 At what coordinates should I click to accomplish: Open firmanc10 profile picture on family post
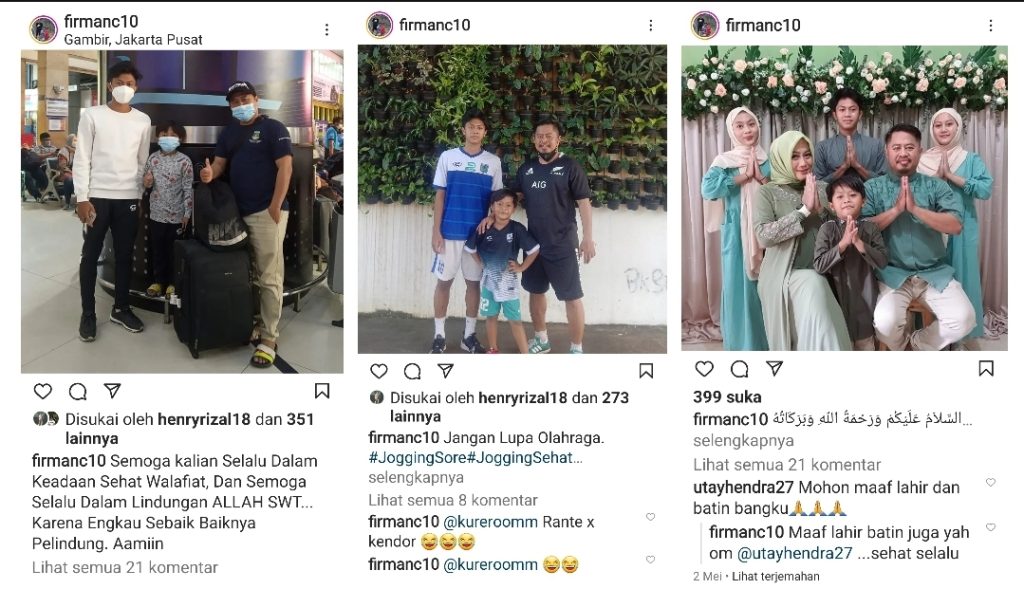coord(705,25)
